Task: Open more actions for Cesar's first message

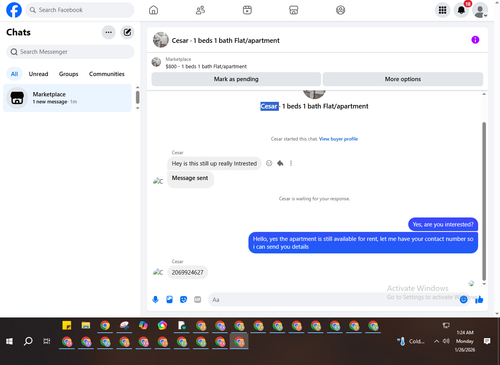Action: (291, 163)
